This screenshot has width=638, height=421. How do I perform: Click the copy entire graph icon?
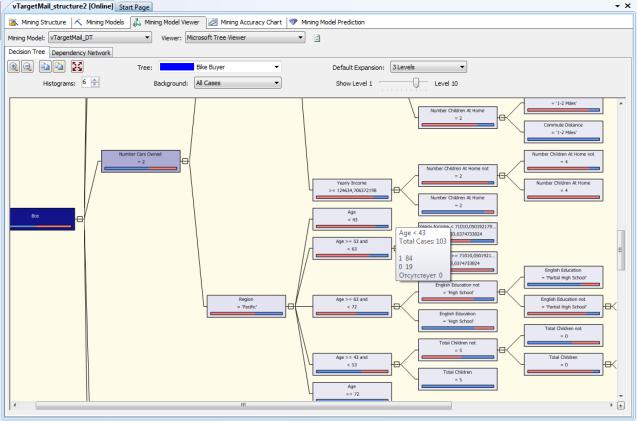pyautogui.click(x=59, y=67)
